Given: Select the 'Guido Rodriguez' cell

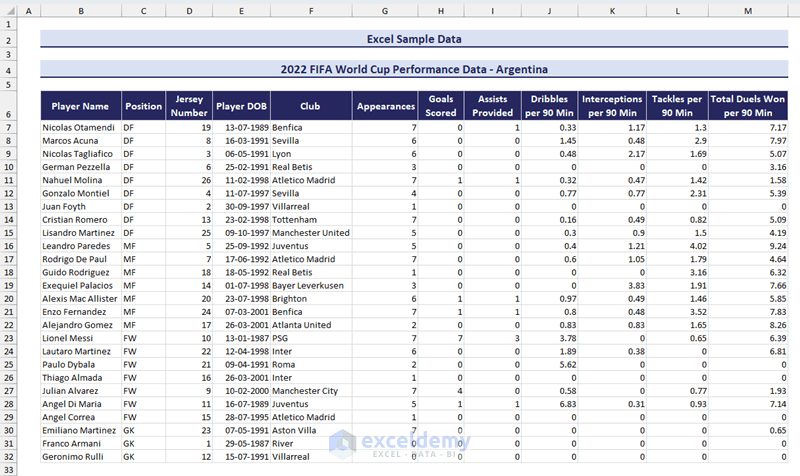Looking at the screenshot, I should tap(81, 272).
